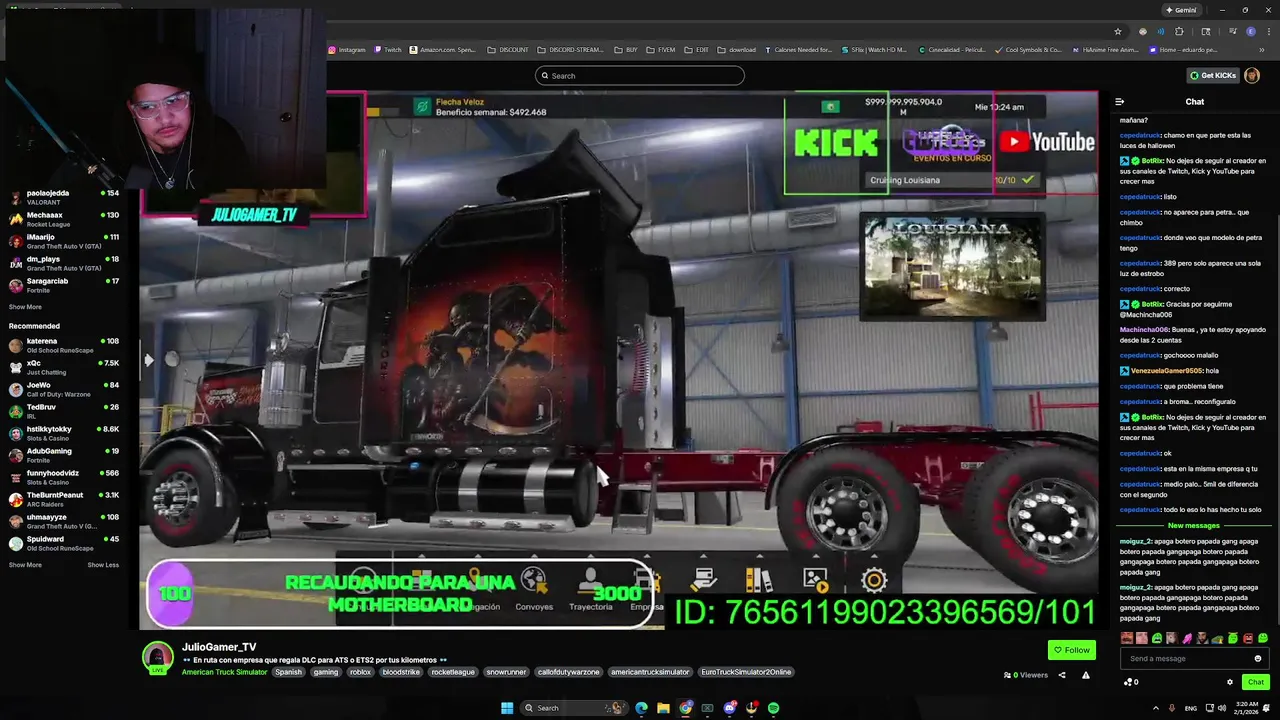Expand following list with top Show More
The image size is (1280, 720).
(x=25, y=307)
